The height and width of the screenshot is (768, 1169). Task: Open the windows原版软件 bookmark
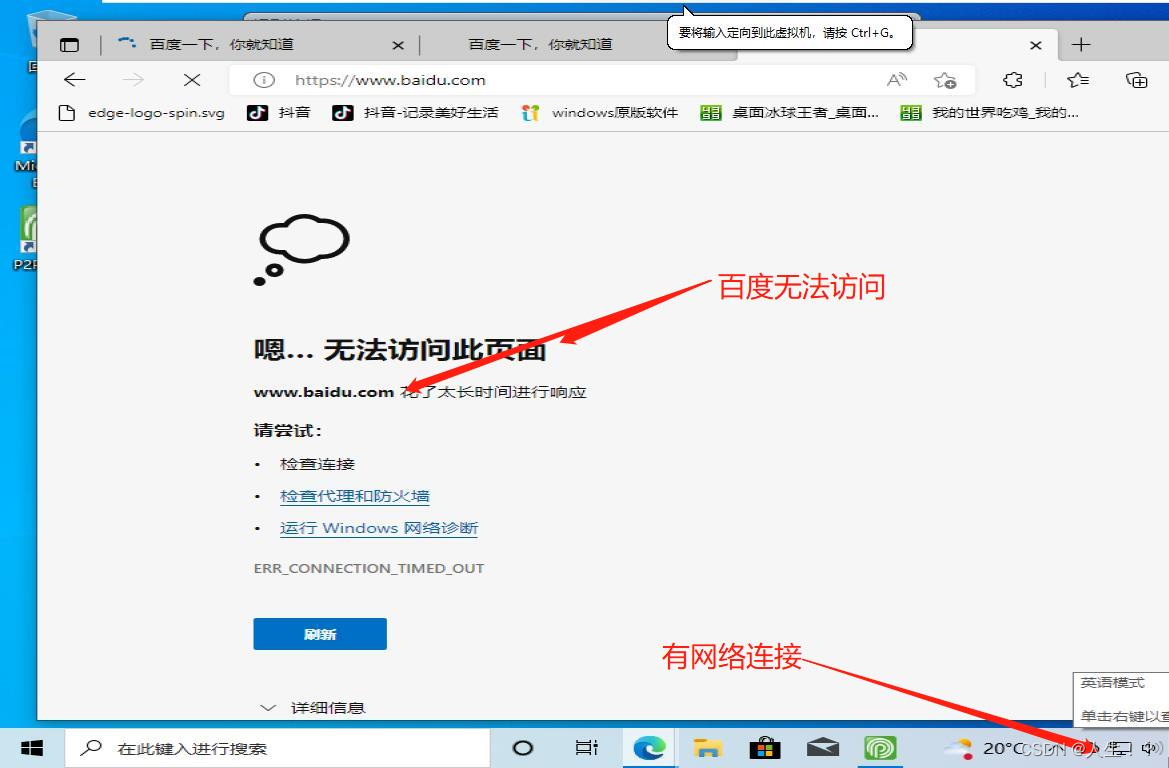pos(599,113)
